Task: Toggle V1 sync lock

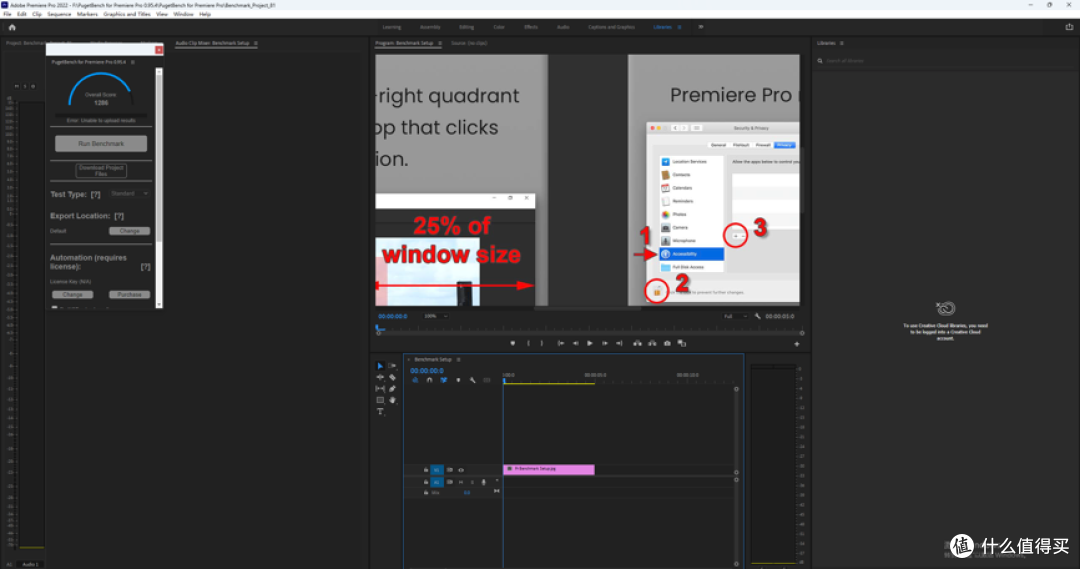Action: 450,470
